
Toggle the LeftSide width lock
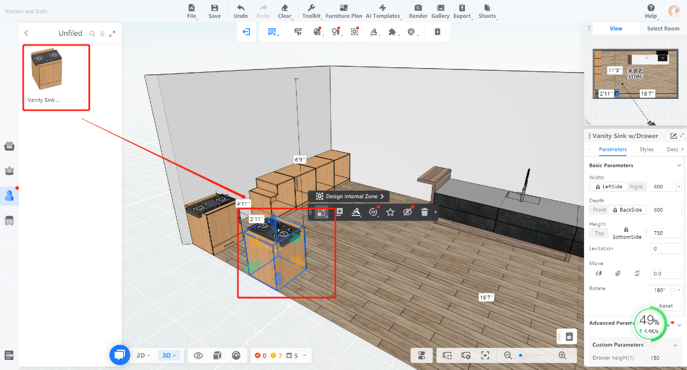(x=609, y=187)
